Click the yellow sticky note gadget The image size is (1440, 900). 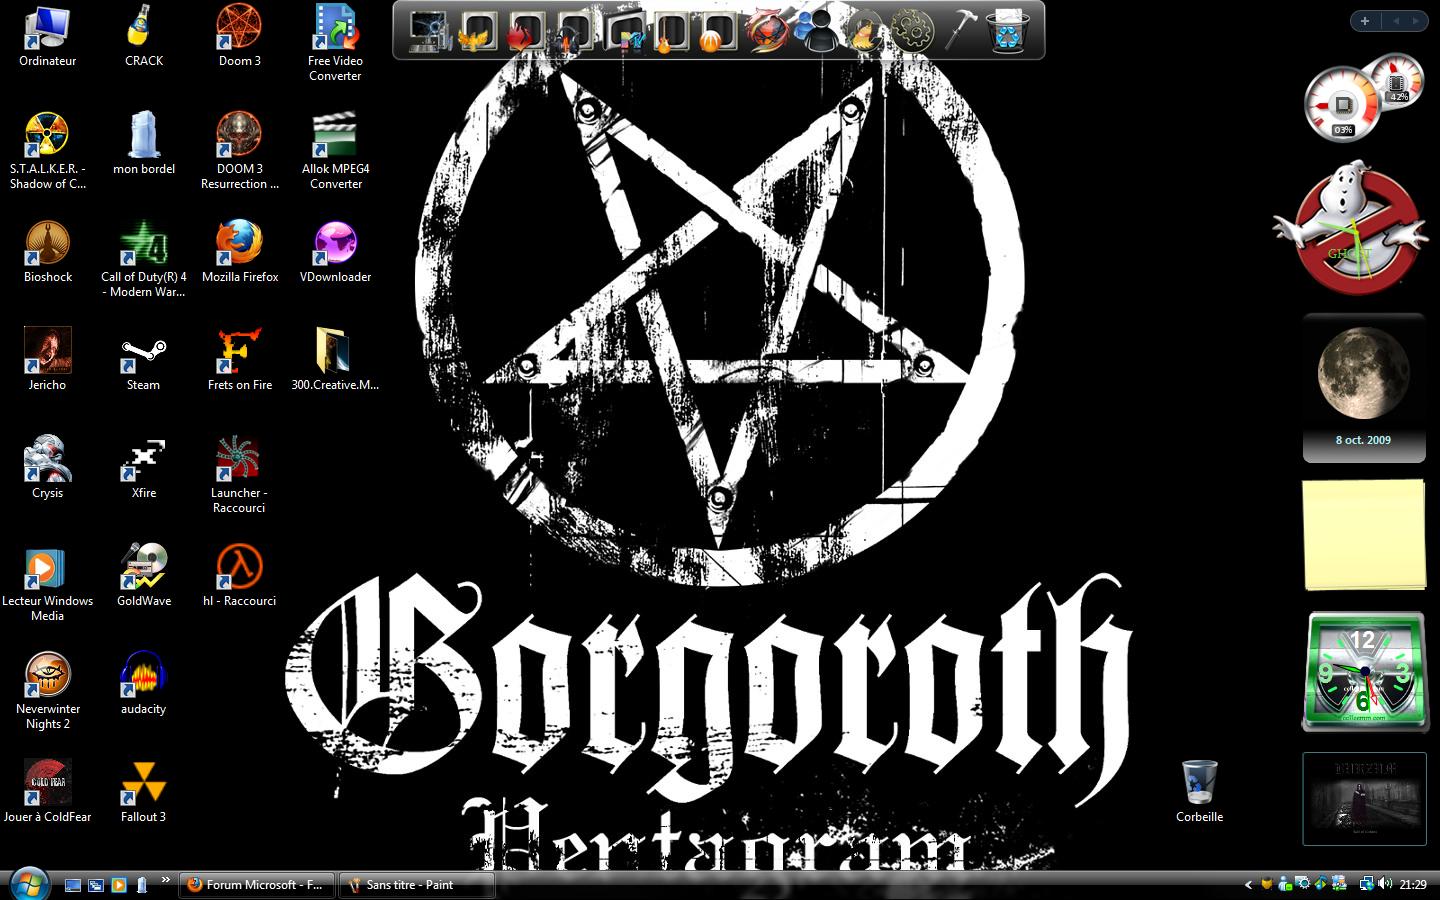click(1364, 535)
